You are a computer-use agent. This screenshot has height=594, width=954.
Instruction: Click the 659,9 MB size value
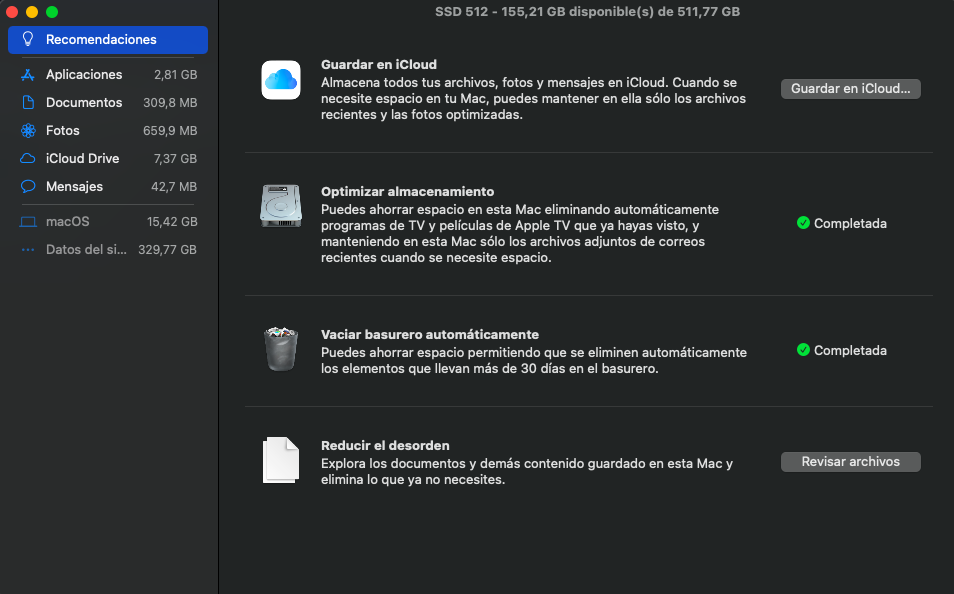click(170, 131)
